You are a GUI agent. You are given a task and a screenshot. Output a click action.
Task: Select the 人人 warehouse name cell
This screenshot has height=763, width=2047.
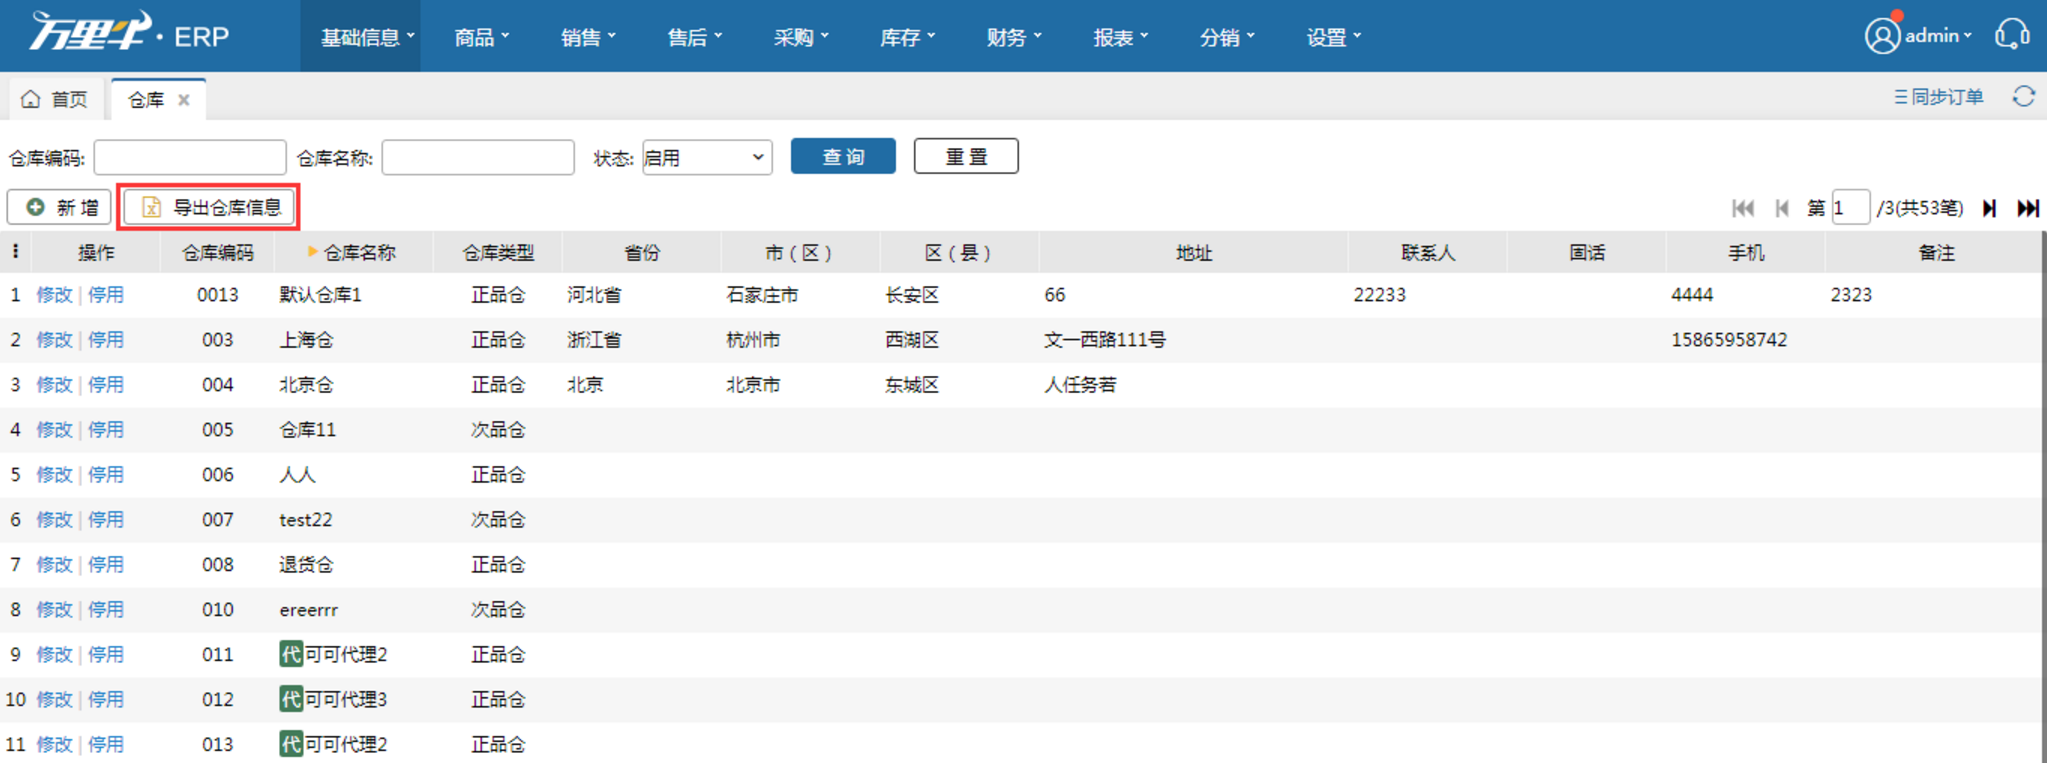(297, 475)
